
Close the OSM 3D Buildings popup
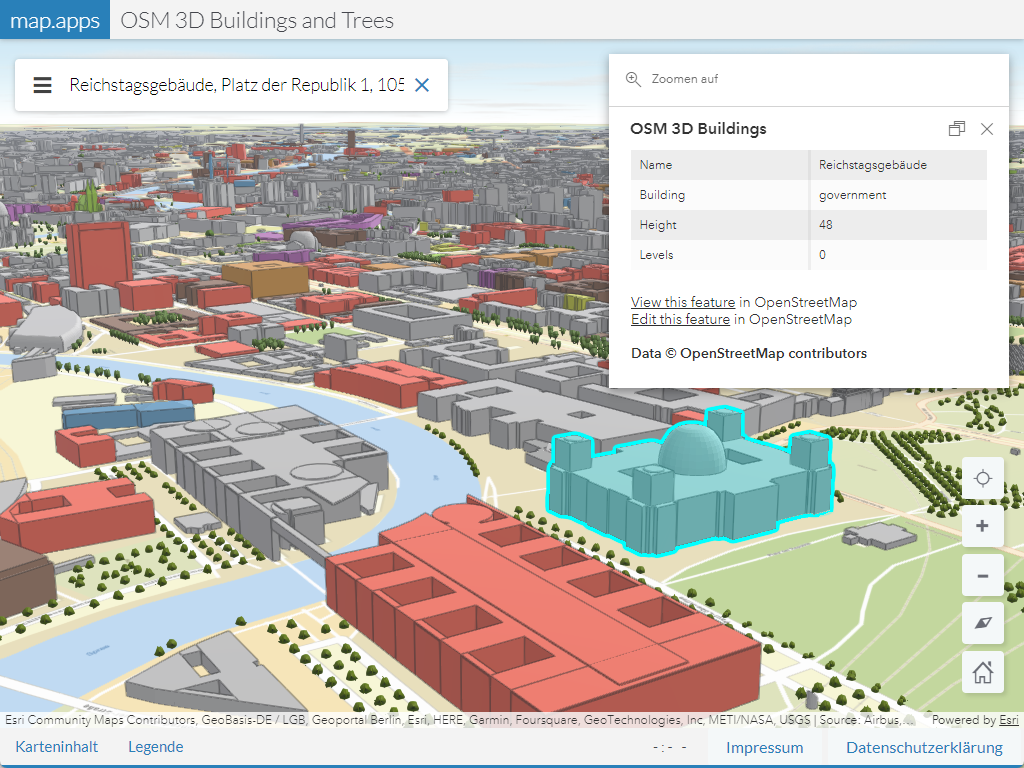(x=987, y=129)
